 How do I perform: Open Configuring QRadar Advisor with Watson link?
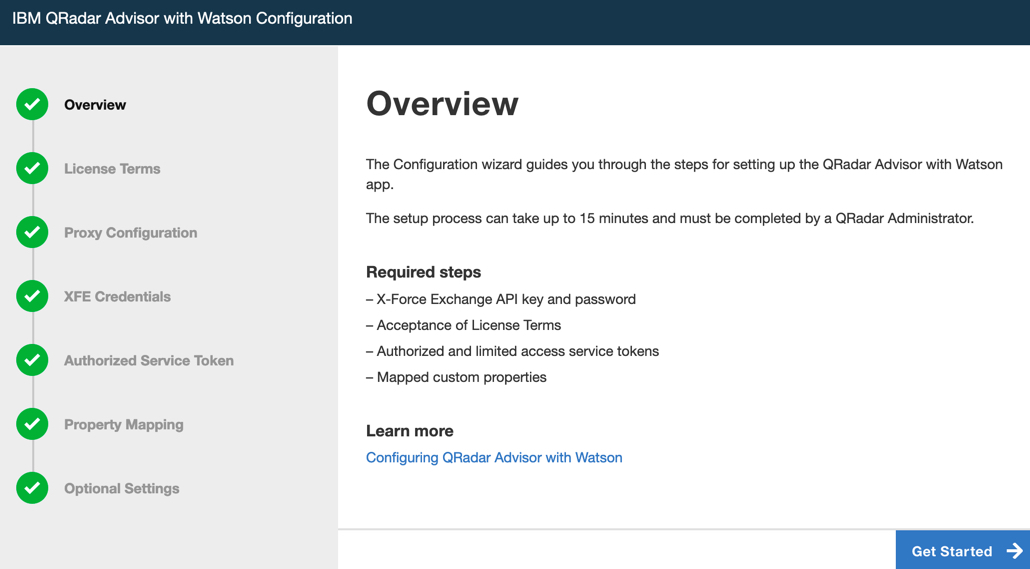click(x=494, y=457)
